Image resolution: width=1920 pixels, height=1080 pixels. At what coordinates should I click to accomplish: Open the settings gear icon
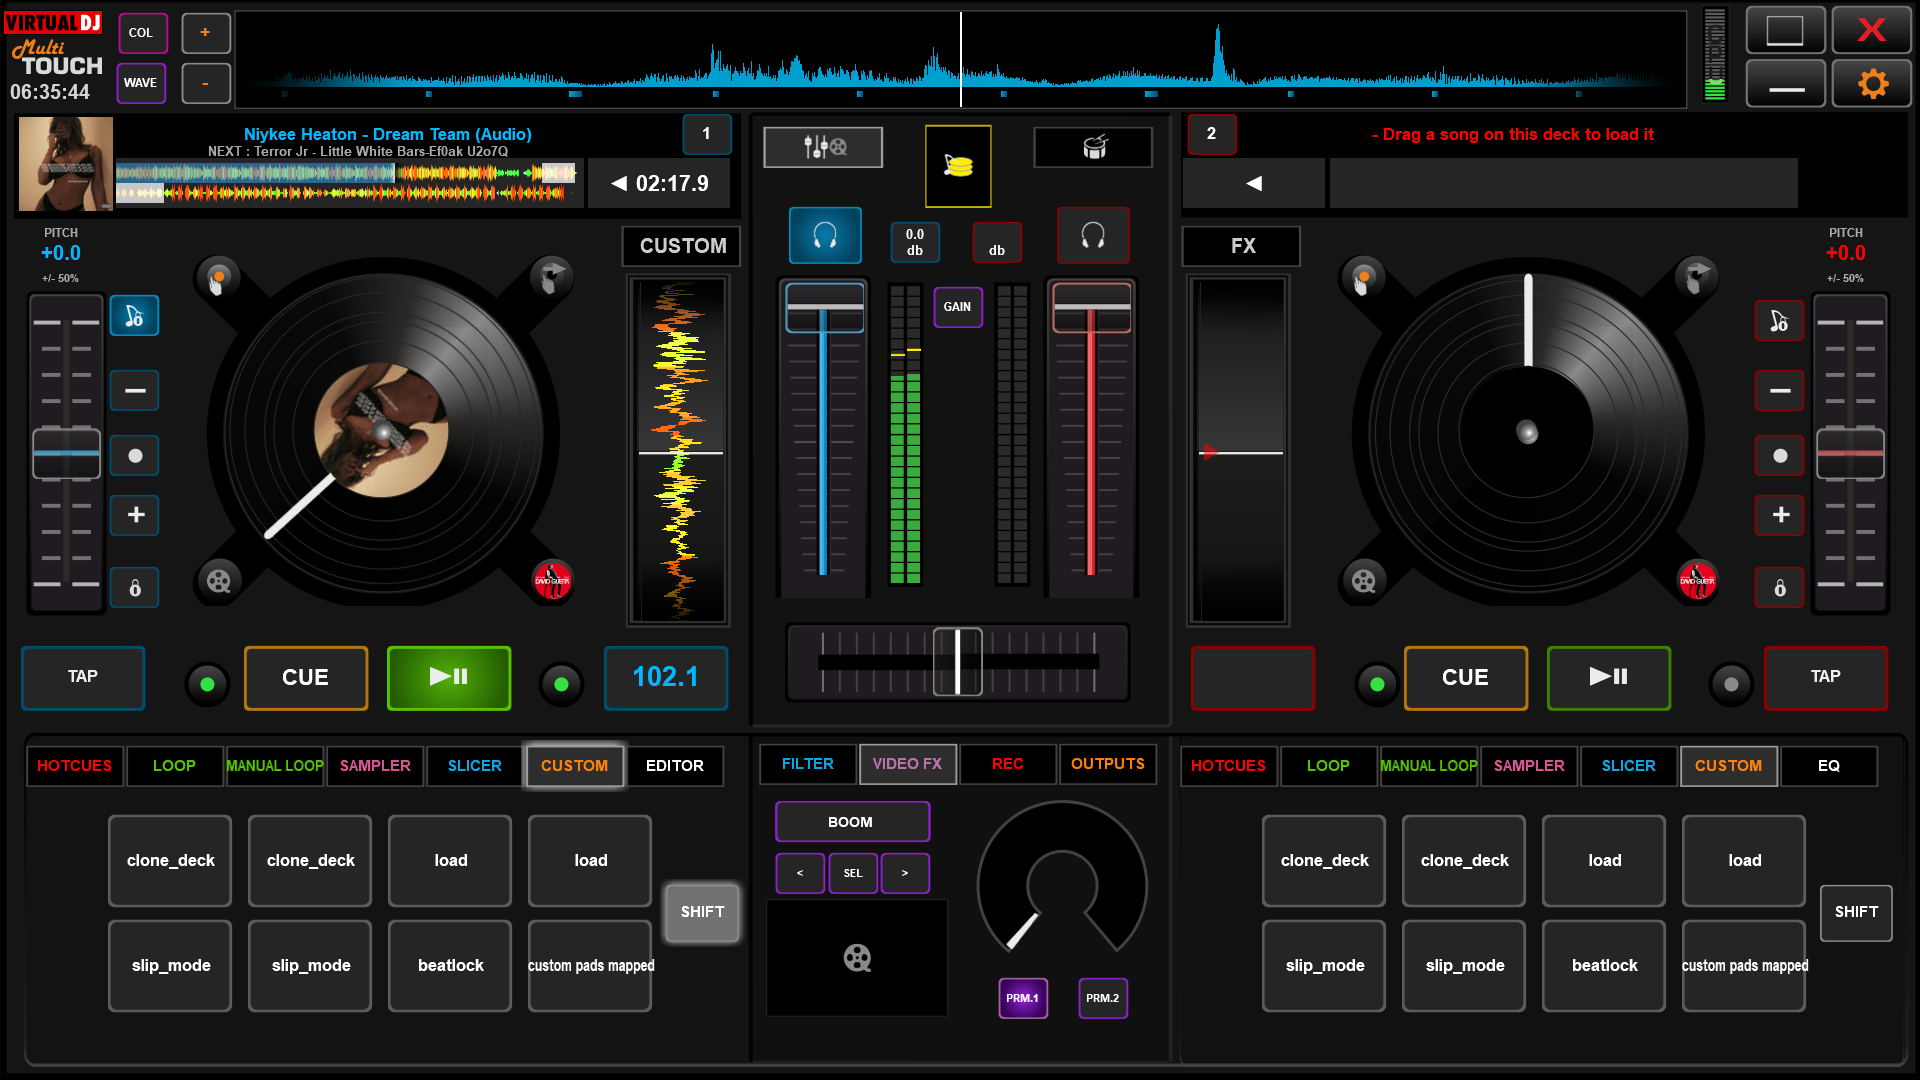click(1872, 83)
